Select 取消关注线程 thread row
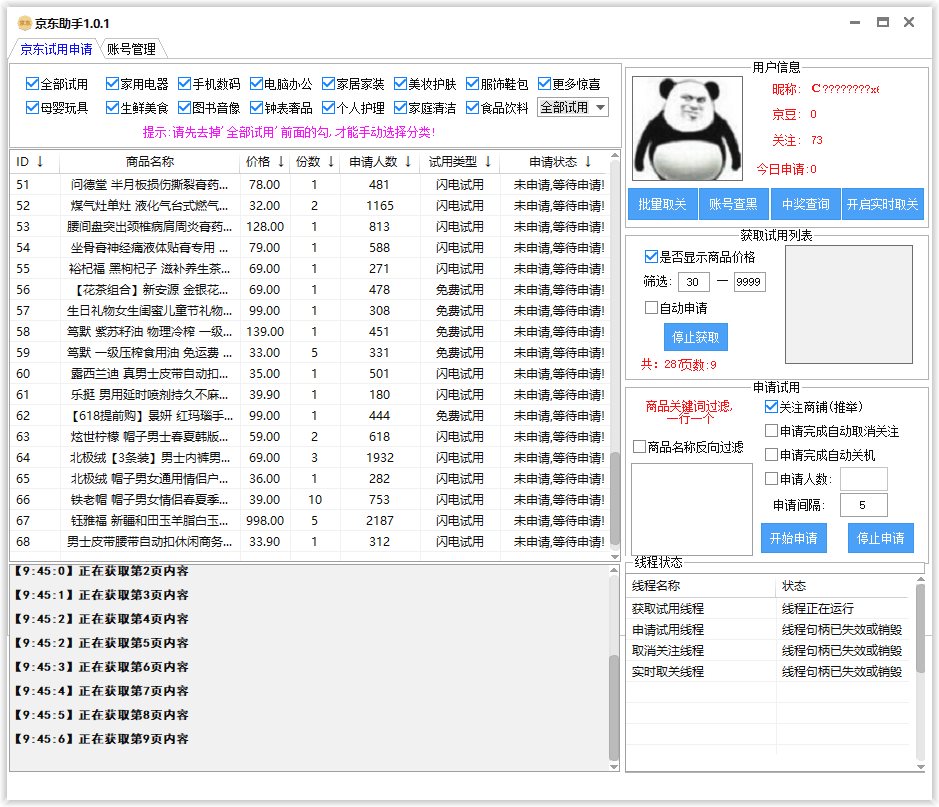 (770, 651)
